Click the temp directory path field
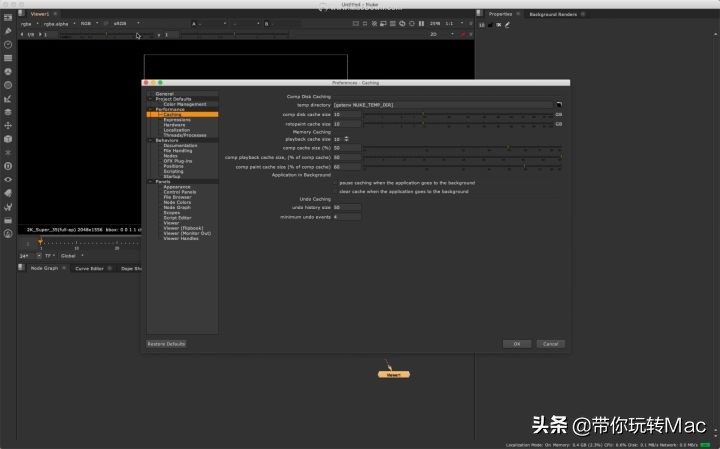The width and height of the screenshot is (720, 449). tap(444, 105)
